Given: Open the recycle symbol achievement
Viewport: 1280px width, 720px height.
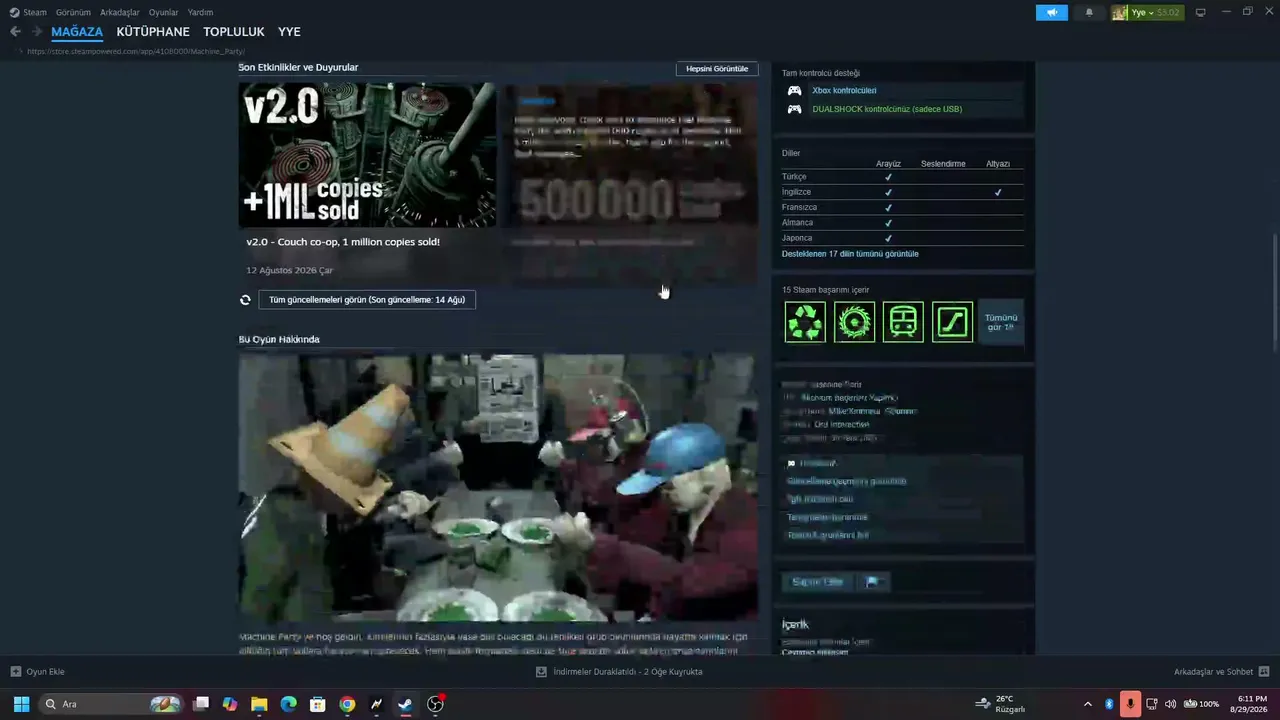Looking at the screenshot, I should 805,322.
